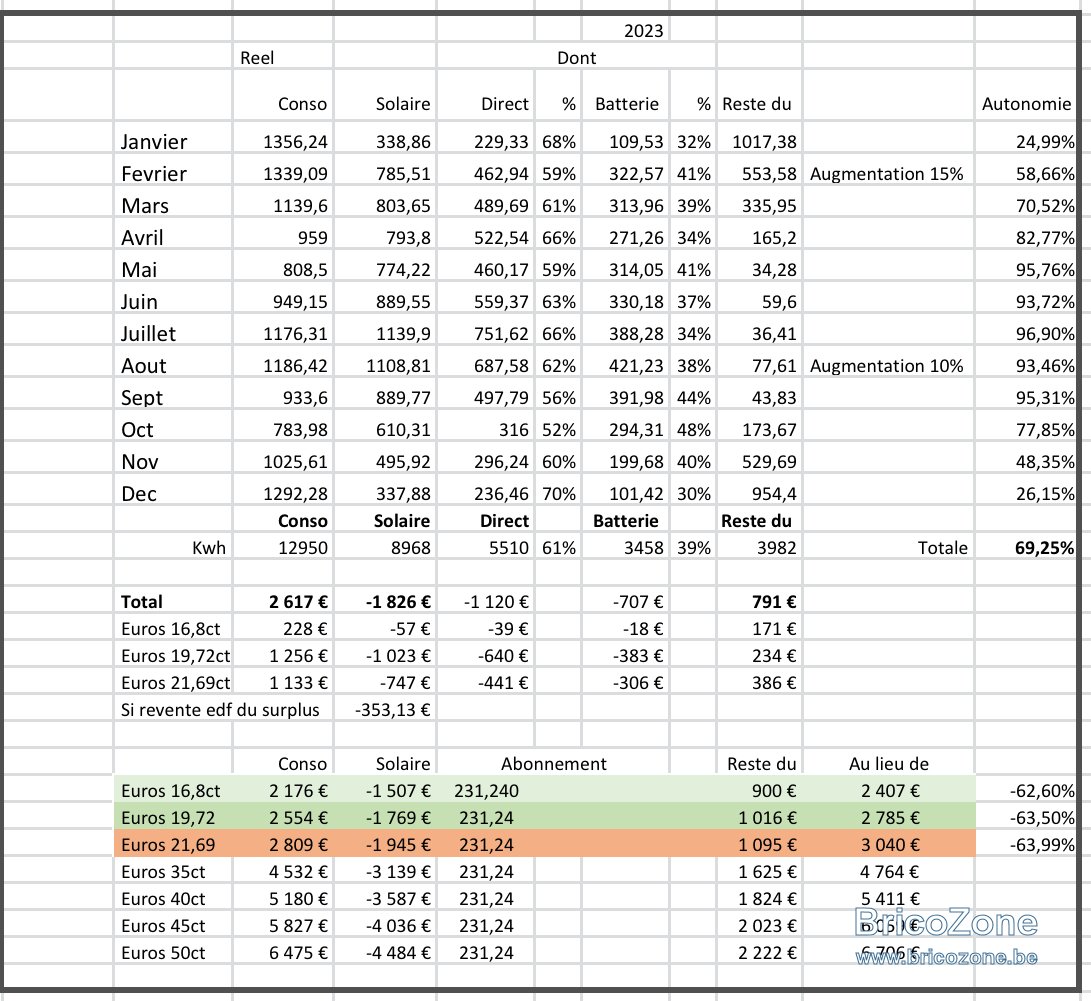Image resolution: width=1091 pixels, height=1001 pixels.
Task: Select the Euros 50ct row label
Action: click(x=164, y=952)
